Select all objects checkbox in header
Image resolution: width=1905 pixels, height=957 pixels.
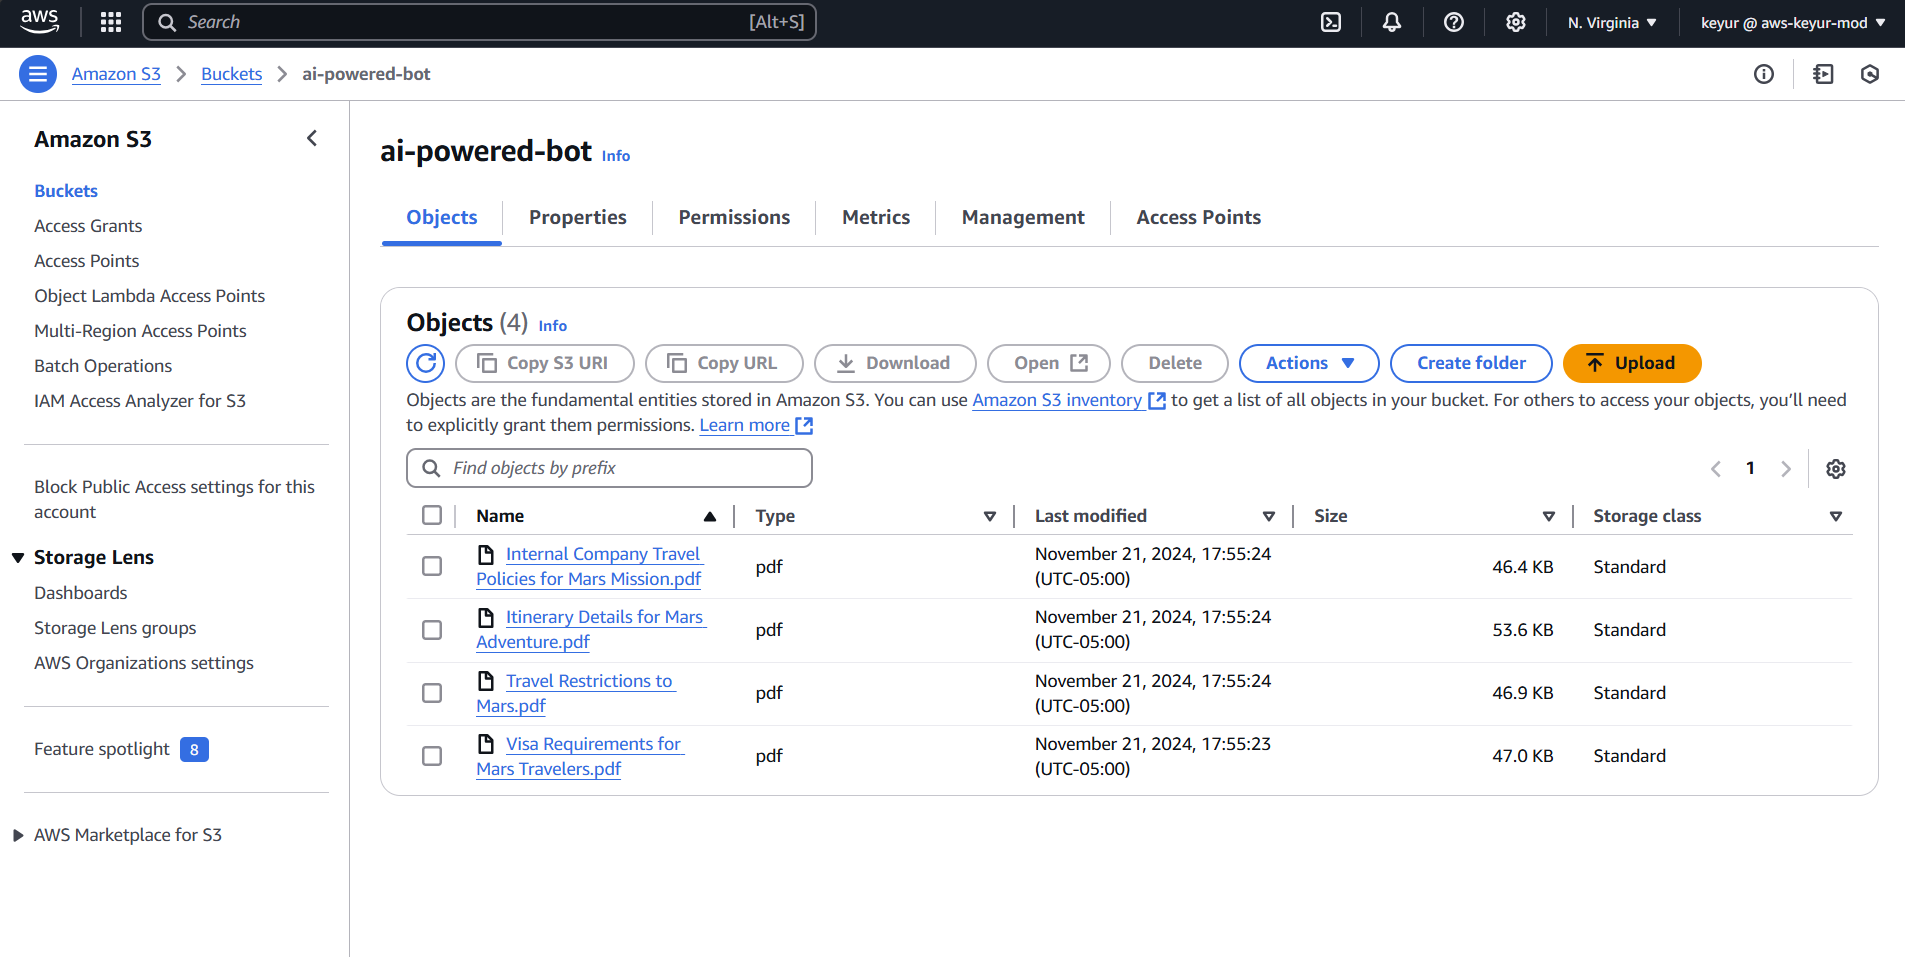tap(432, 515)
